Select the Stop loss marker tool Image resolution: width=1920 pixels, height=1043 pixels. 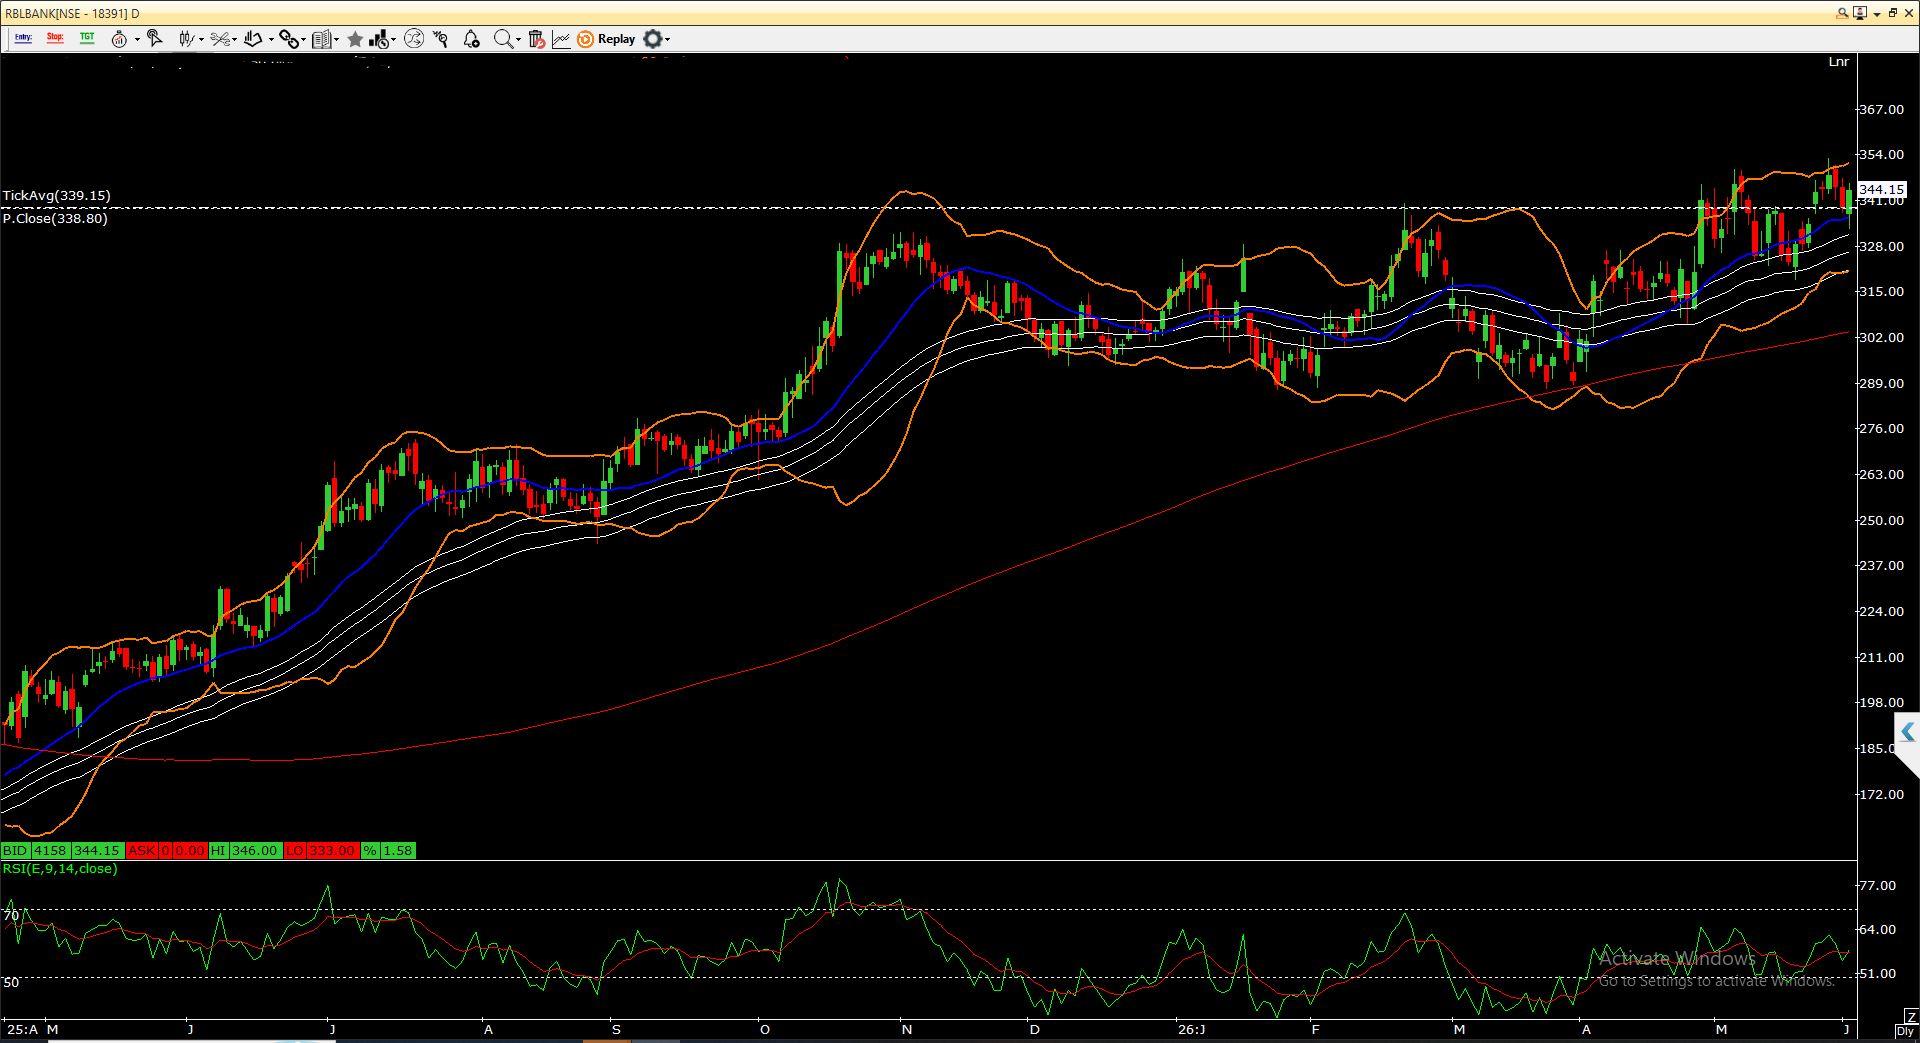click(55, 38)
